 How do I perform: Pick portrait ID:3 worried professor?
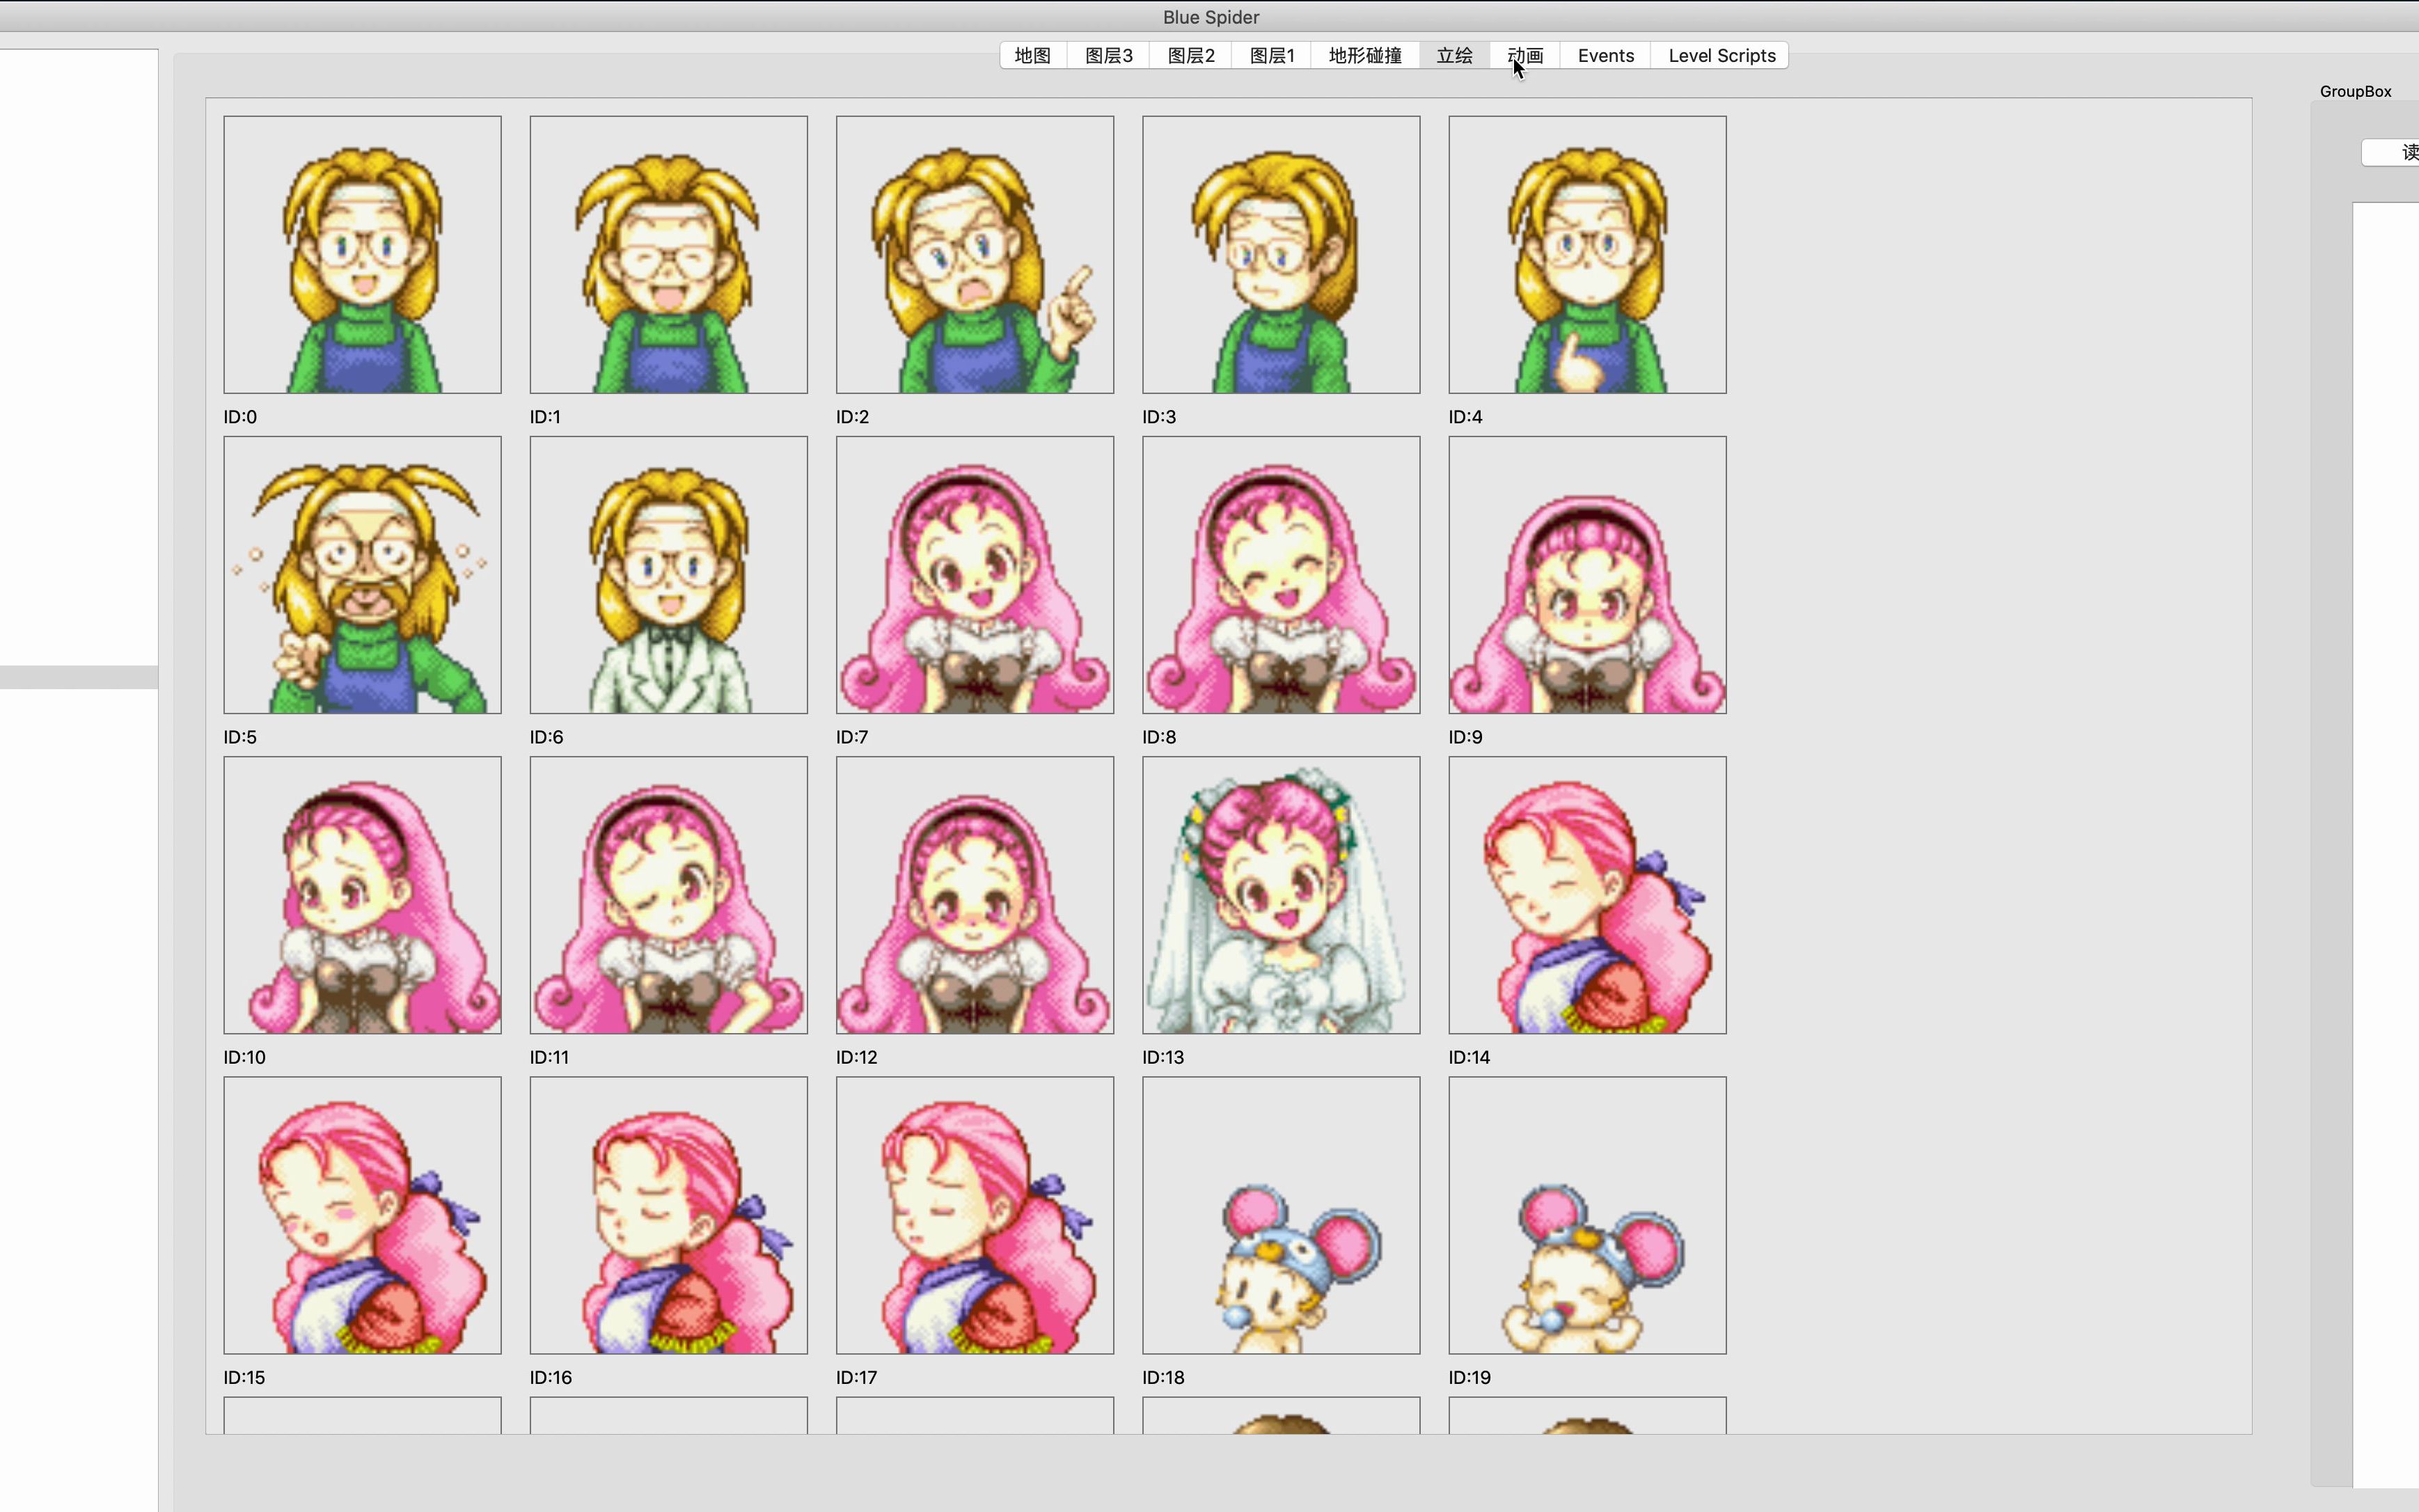[x=1281, y=255]
